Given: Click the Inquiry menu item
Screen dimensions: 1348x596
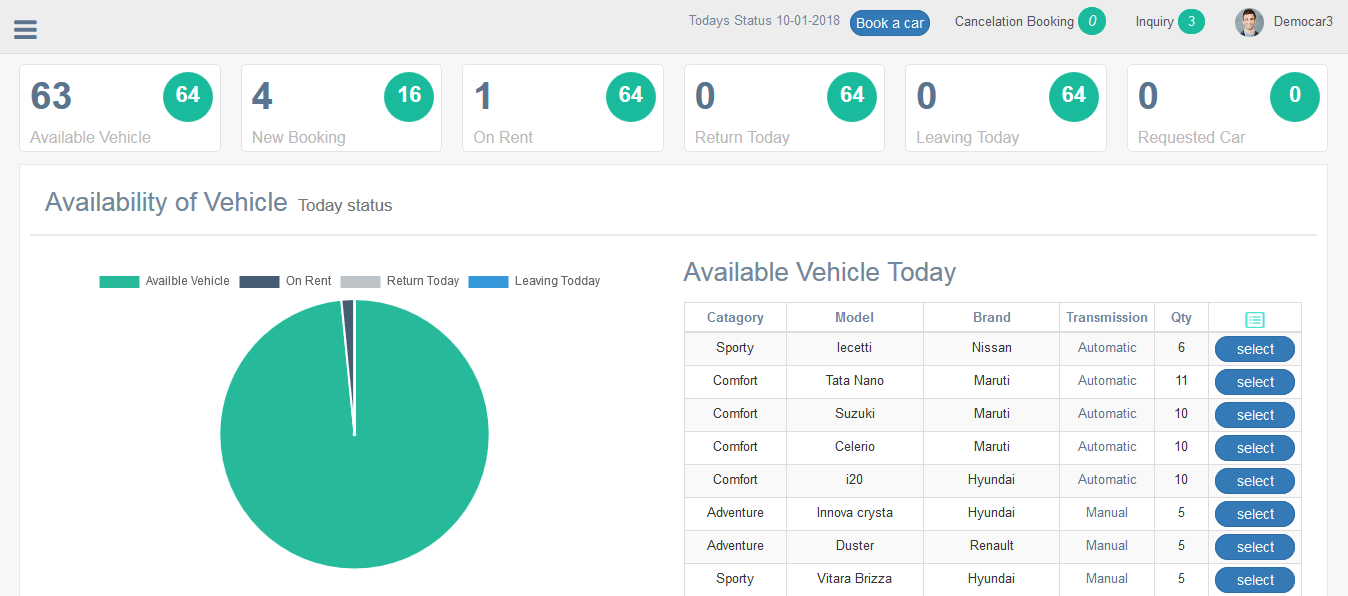Looking at the screenshot, I should pos(1155,21).
